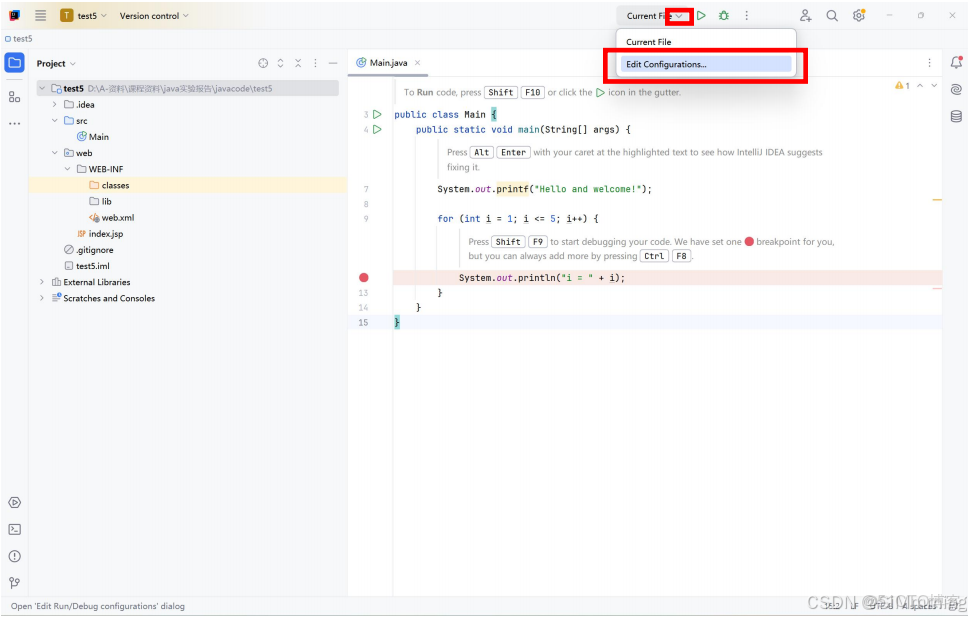Toggle the Project tool window
The height and width of the screenshot is (620, 971).
click(14, 62)
